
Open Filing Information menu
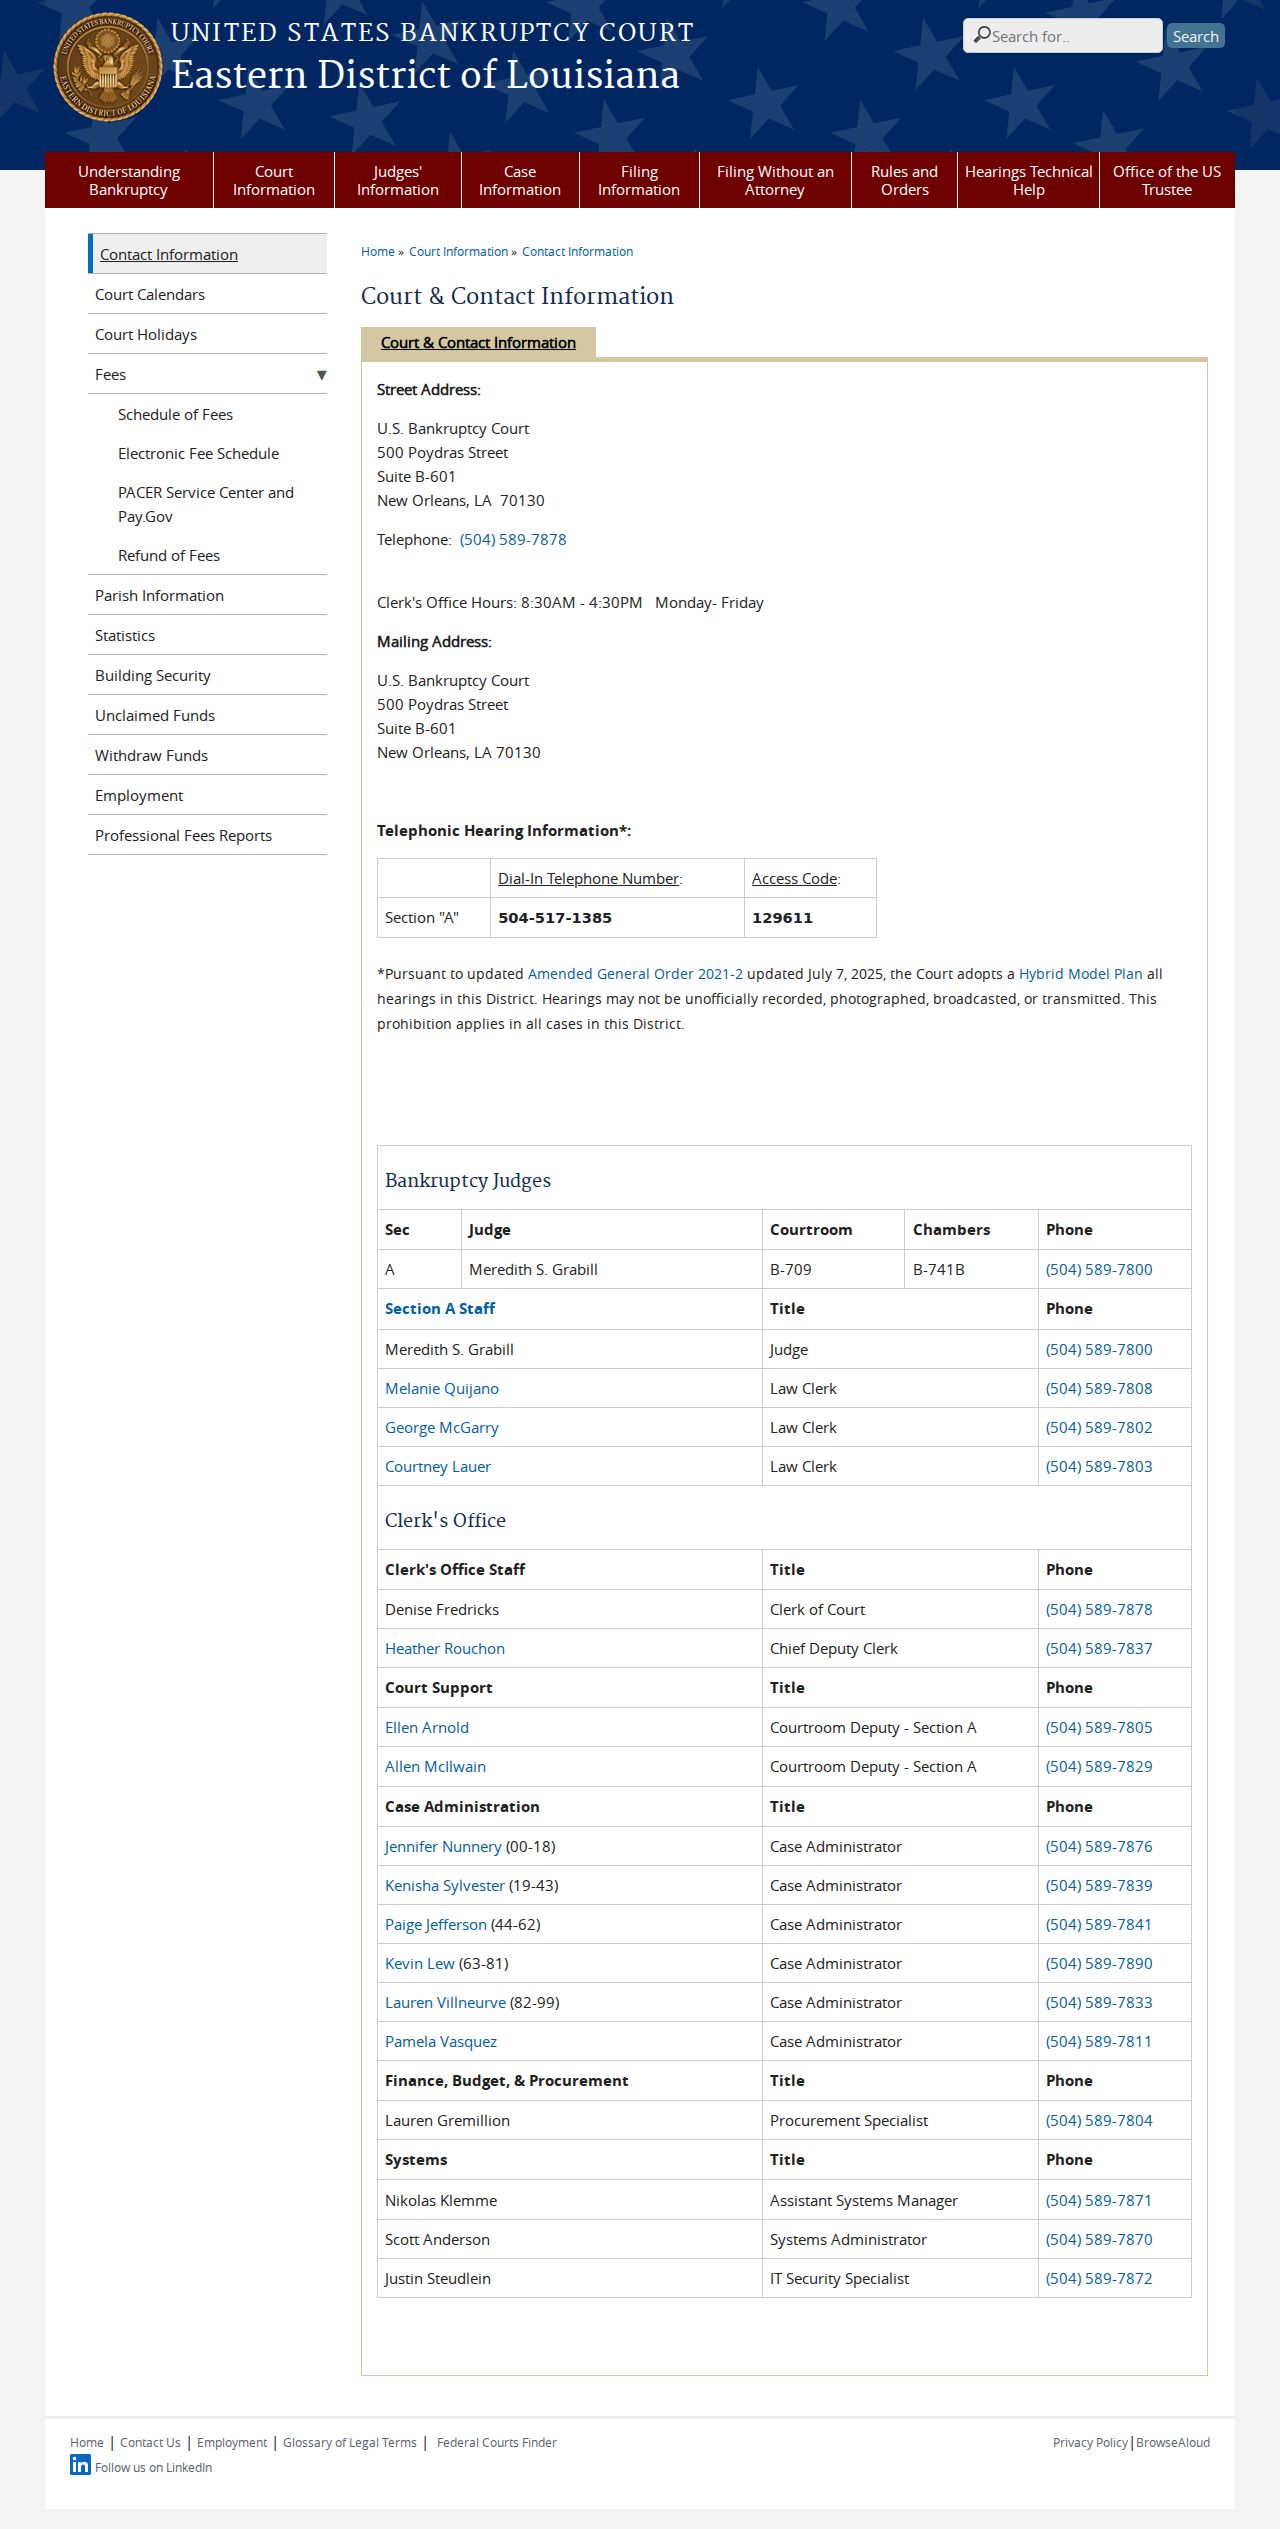click(x=639, y=180)
